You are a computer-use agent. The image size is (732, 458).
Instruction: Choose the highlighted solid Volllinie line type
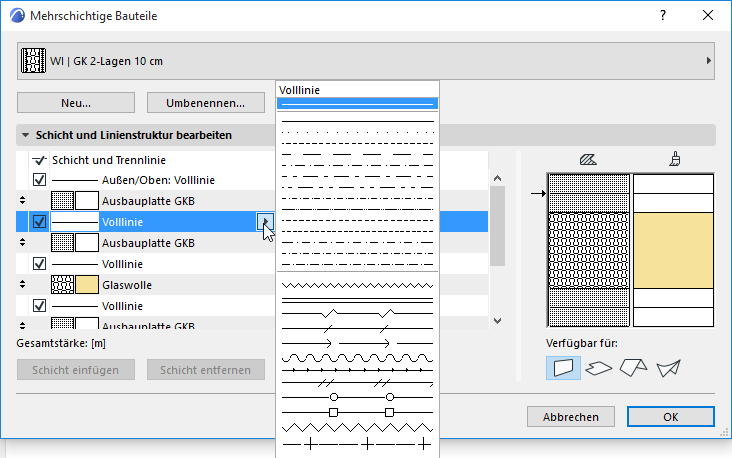[x=357, y=104]
